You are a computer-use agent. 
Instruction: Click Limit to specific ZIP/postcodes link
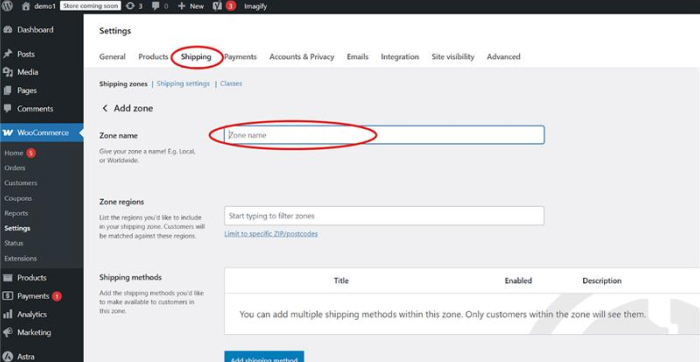coord(271,233)
